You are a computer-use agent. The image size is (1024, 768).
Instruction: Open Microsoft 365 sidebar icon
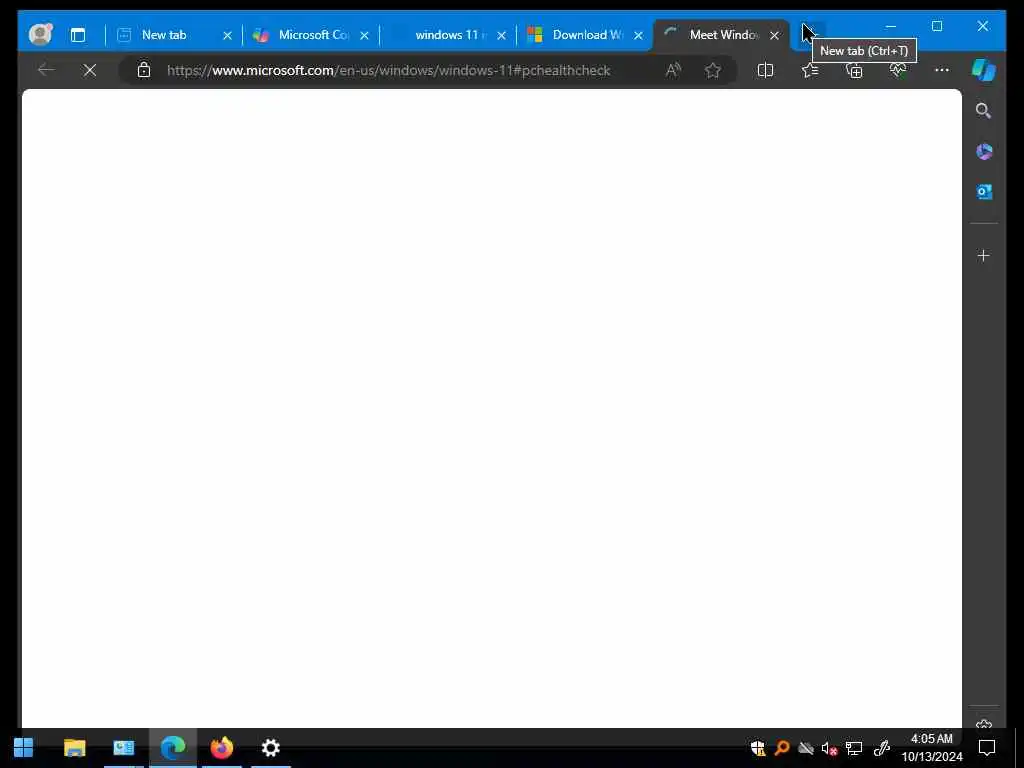pos(984,152)
